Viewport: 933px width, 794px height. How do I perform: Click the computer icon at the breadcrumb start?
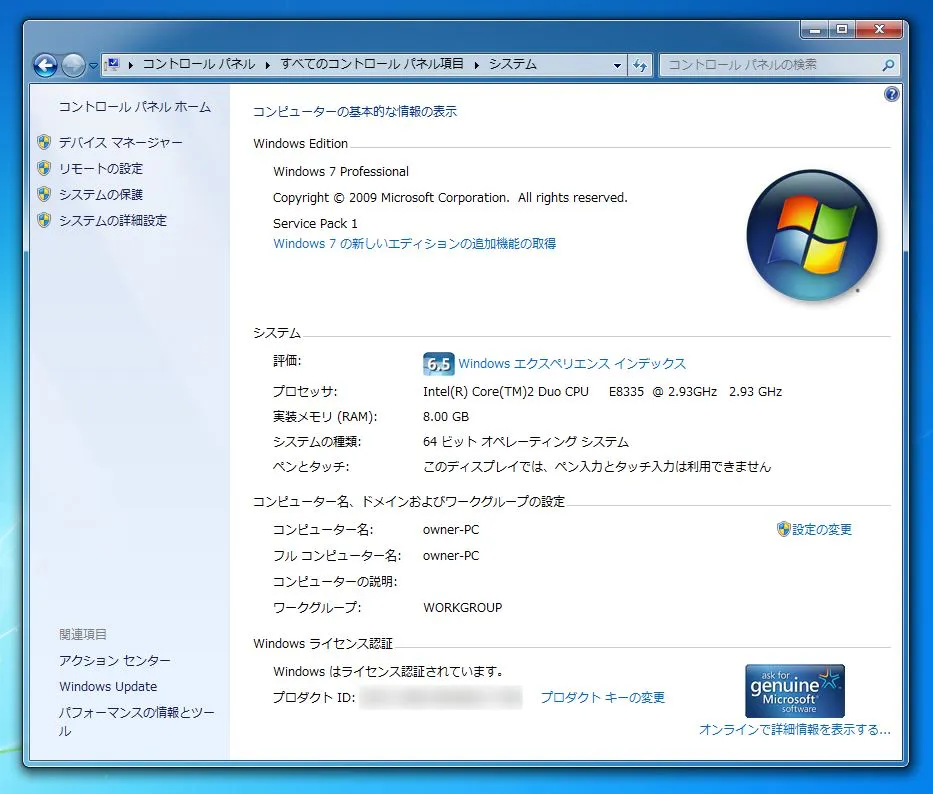115,63
